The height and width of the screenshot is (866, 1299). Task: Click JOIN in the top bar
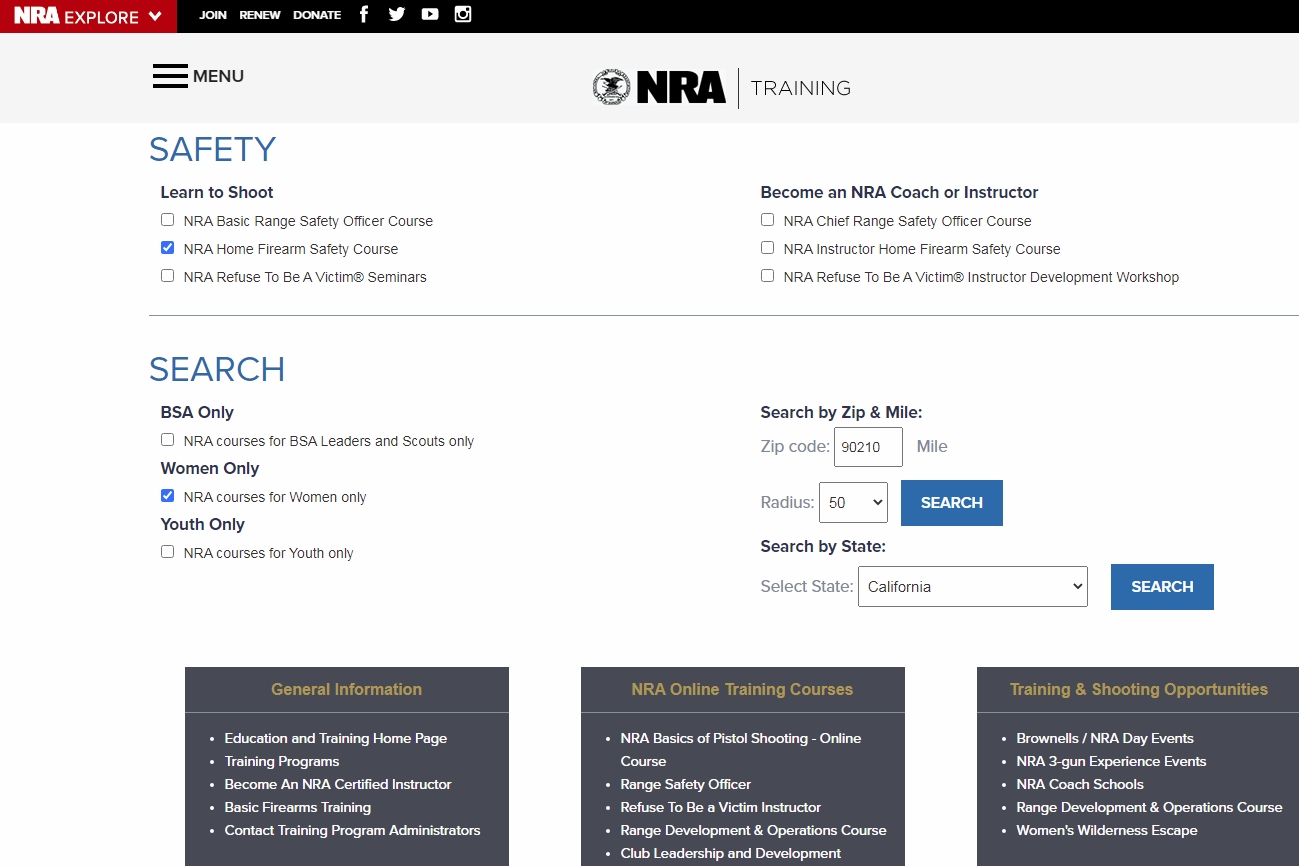tap(213, 15)
